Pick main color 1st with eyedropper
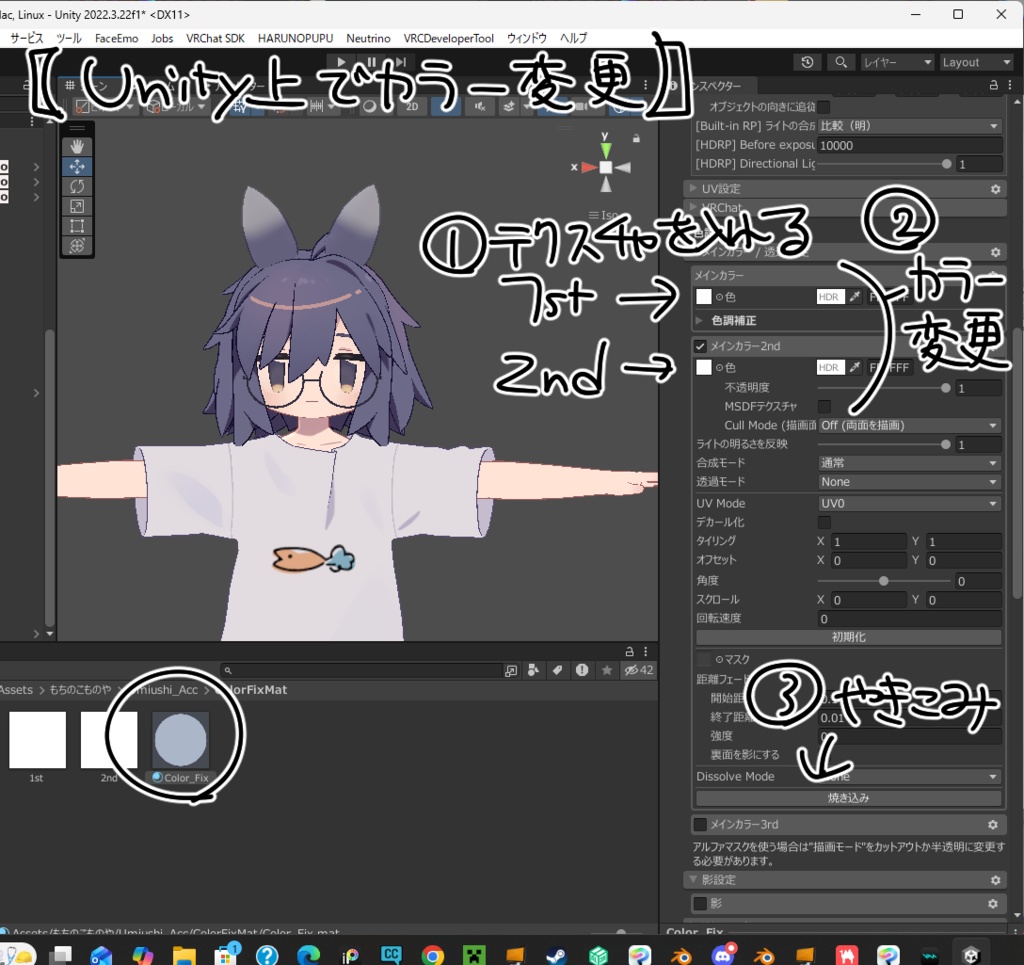 click(x=855, y=297)
